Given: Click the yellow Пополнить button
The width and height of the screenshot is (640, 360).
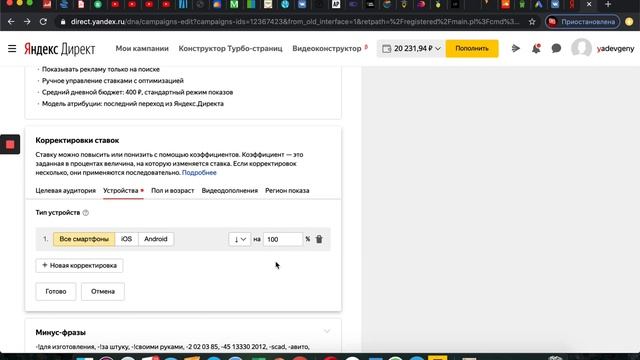Looking at the screenshot, I should click(x=472, y=49).
